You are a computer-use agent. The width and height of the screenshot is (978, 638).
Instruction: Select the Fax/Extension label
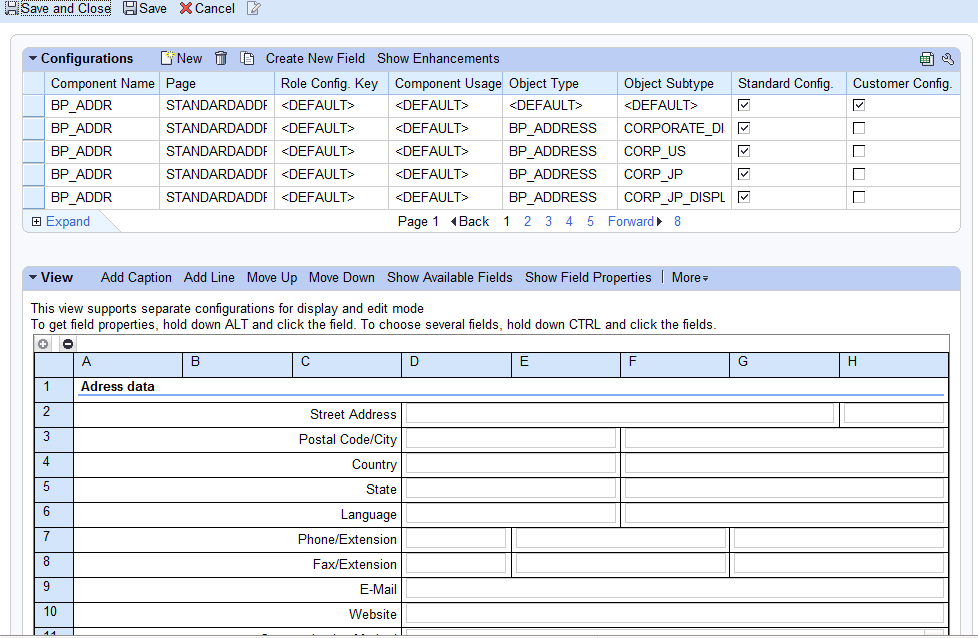(354, 564)
